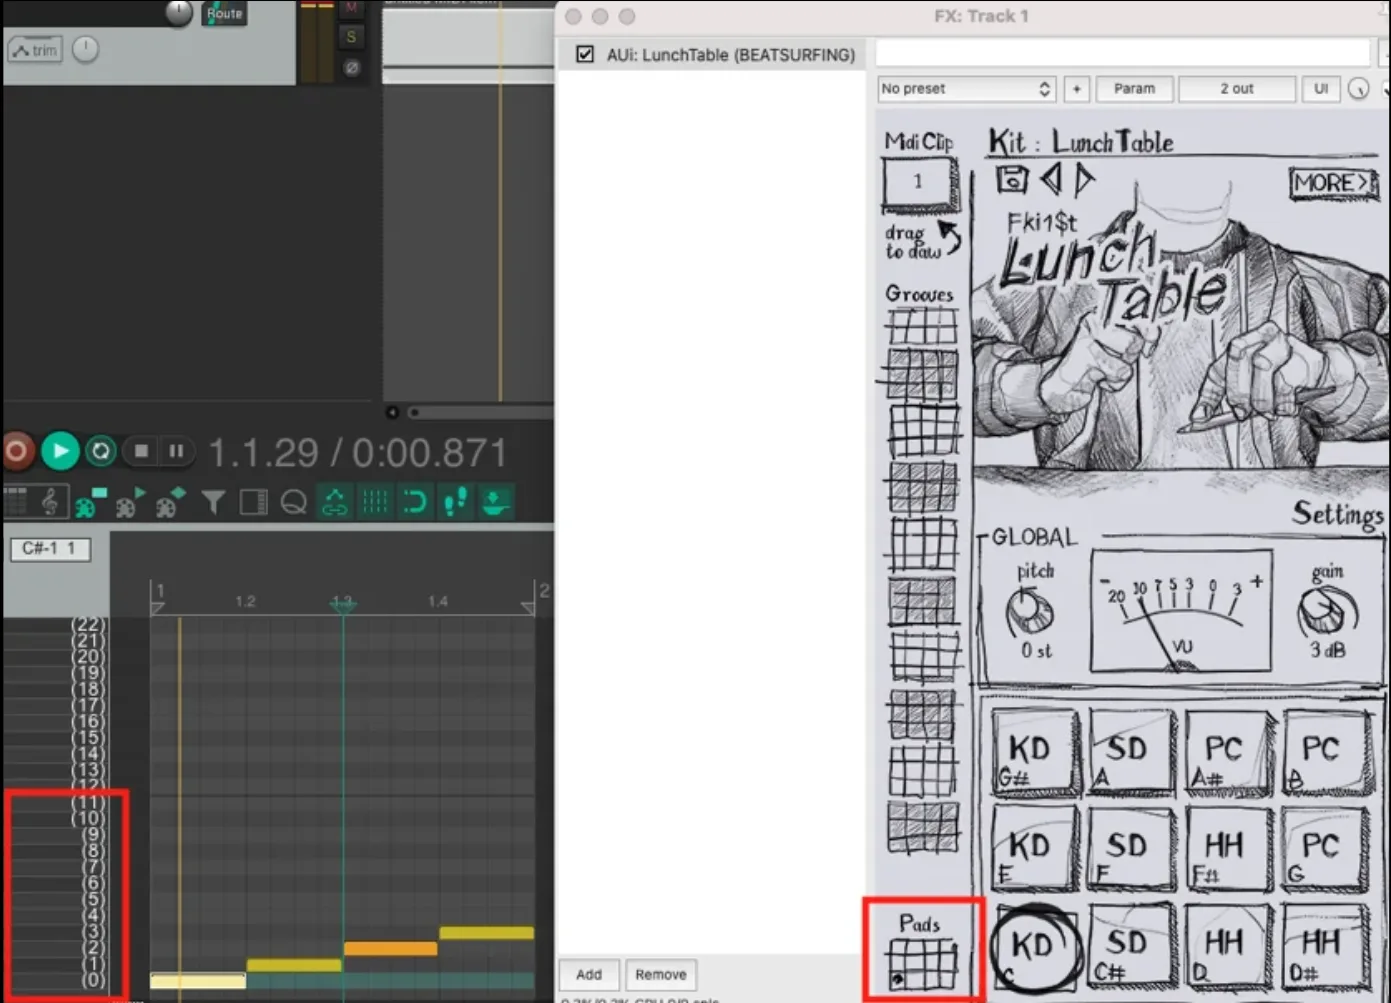The width and height of the screenshot is (1391, 1003).
Task: Click the save kit floppy disk icon
Action: click(1012, 179)
